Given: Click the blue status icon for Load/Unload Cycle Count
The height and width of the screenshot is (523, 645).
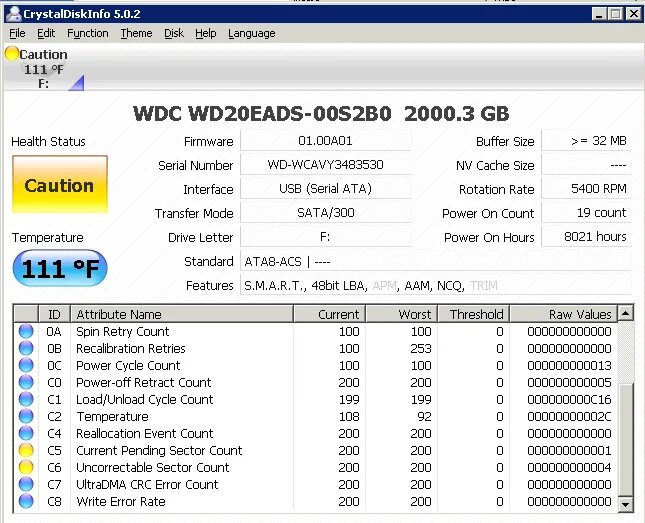Looking at the screenshot, I should pyautogui.click(x=26, y=399).
